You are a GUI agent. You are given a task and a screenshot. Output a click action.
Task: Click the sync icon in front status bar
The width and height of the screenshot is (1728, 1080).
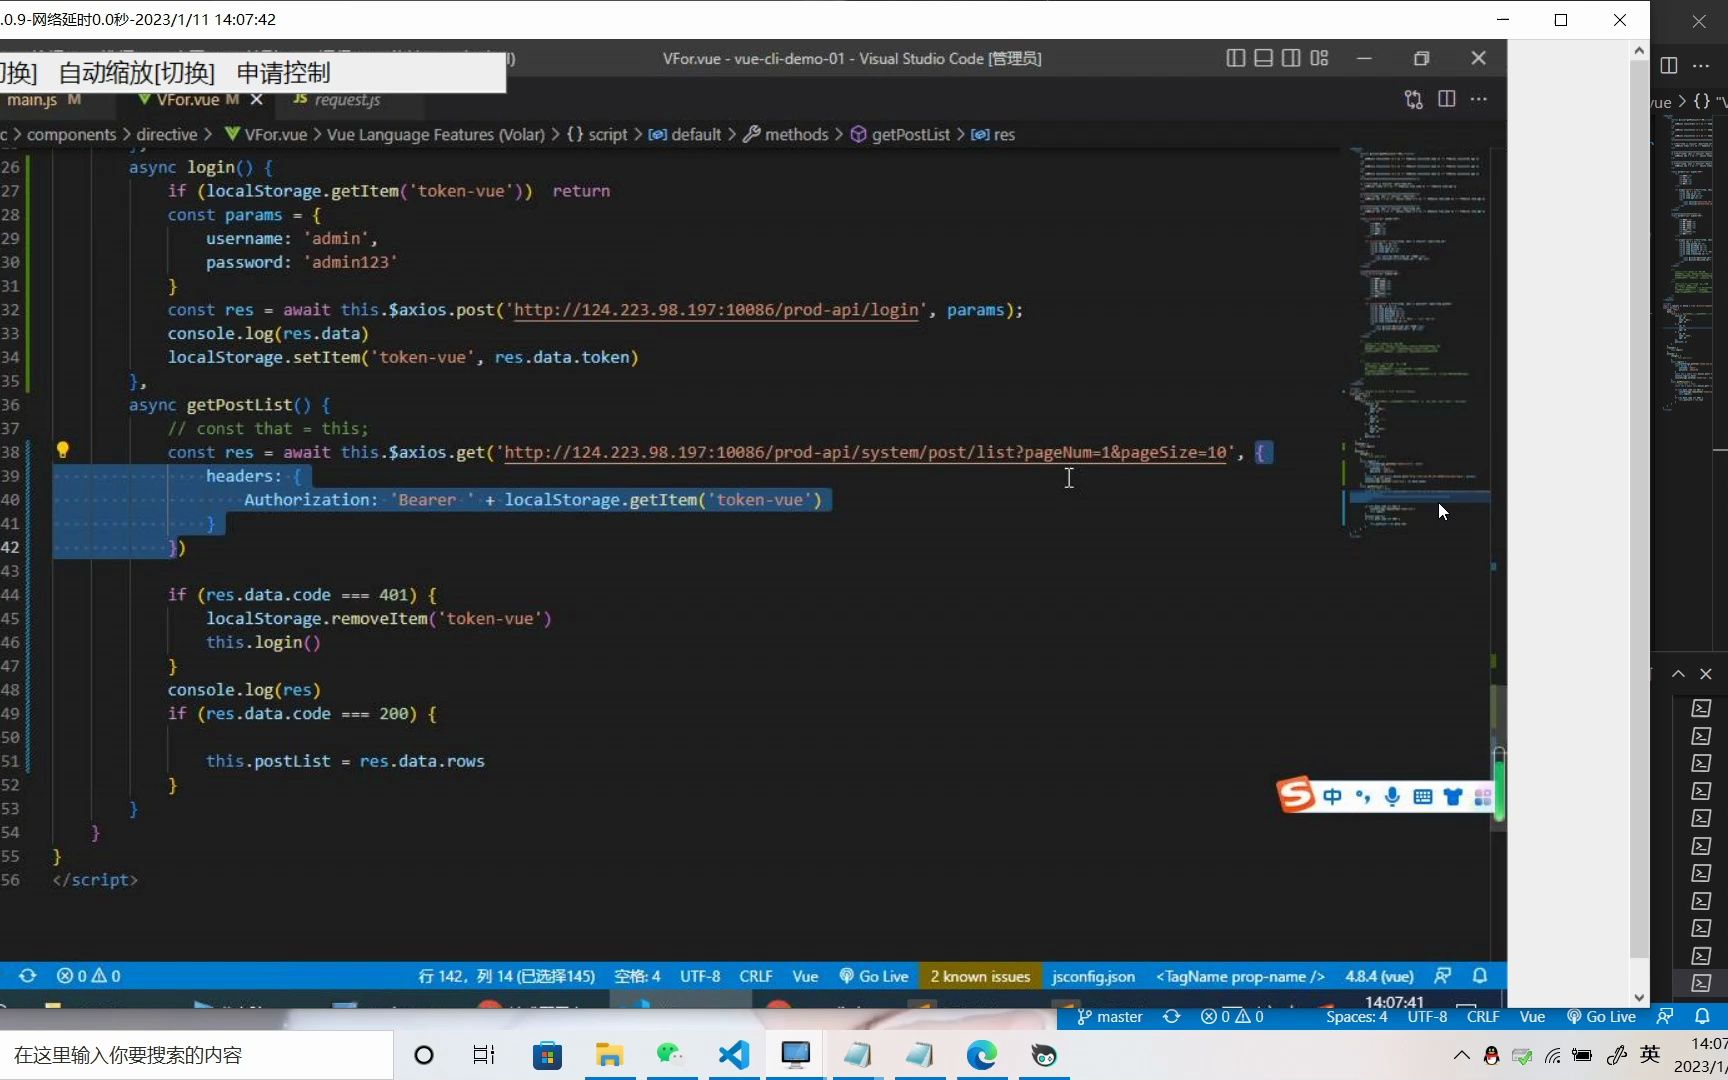coord(27,975)
